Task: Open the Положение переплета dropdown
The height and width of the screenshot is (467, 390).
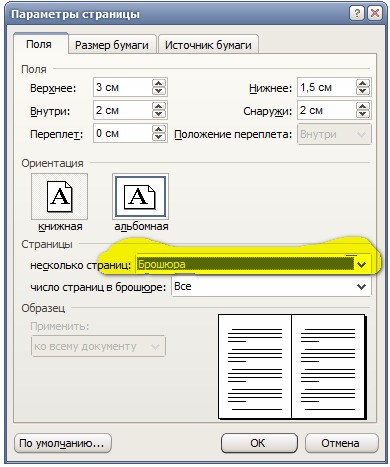Action: point(334,134)
